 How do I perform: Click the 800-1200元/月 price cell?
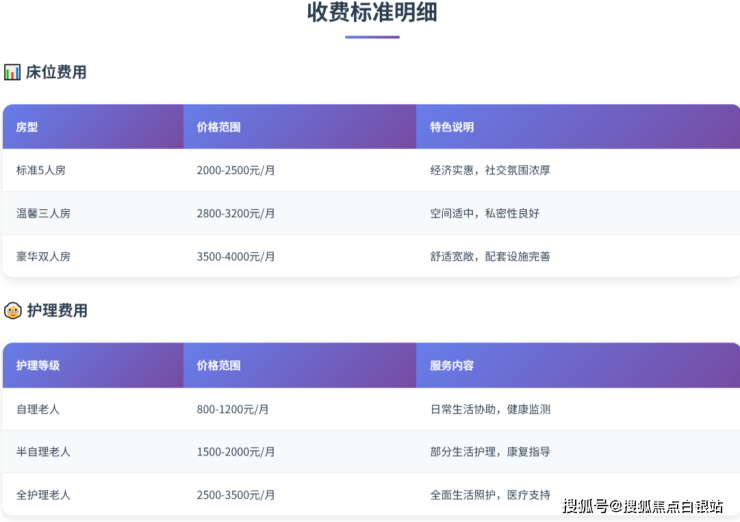pos(233,409)
